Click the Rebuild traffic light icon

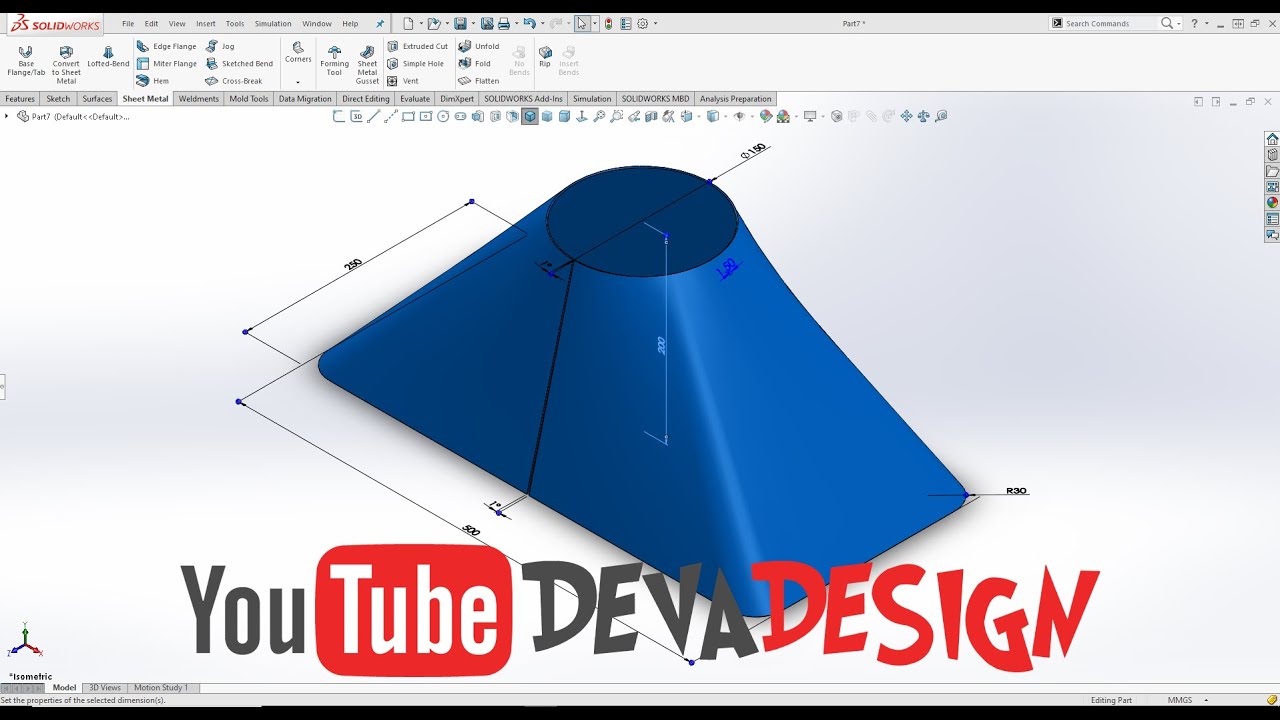click(609, 23)
